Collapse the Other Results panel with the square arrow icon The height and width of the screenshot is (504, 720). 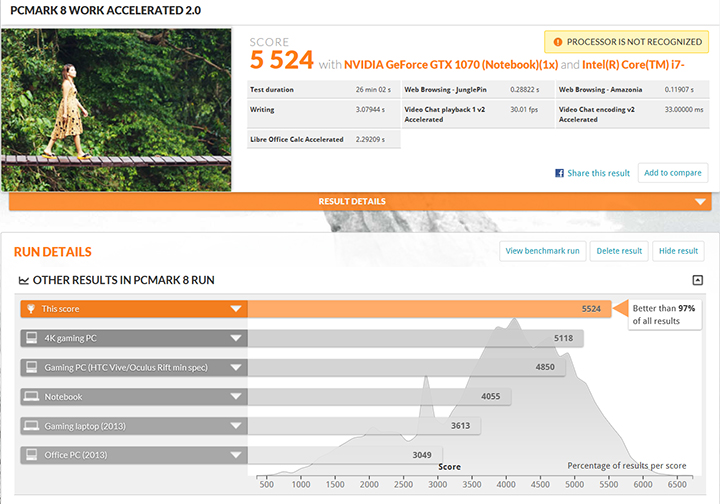(698, 280)
